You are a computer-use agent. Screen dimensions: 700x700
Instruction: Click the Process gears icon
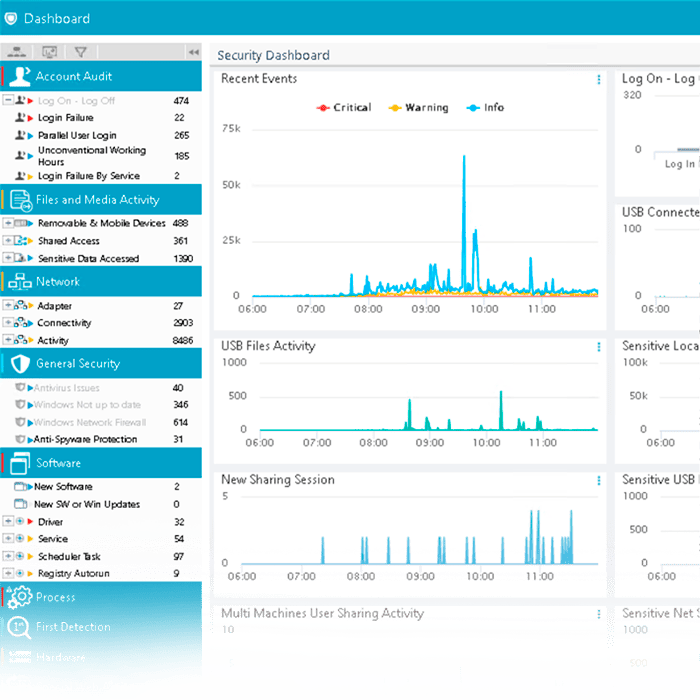tap(20, 597)
